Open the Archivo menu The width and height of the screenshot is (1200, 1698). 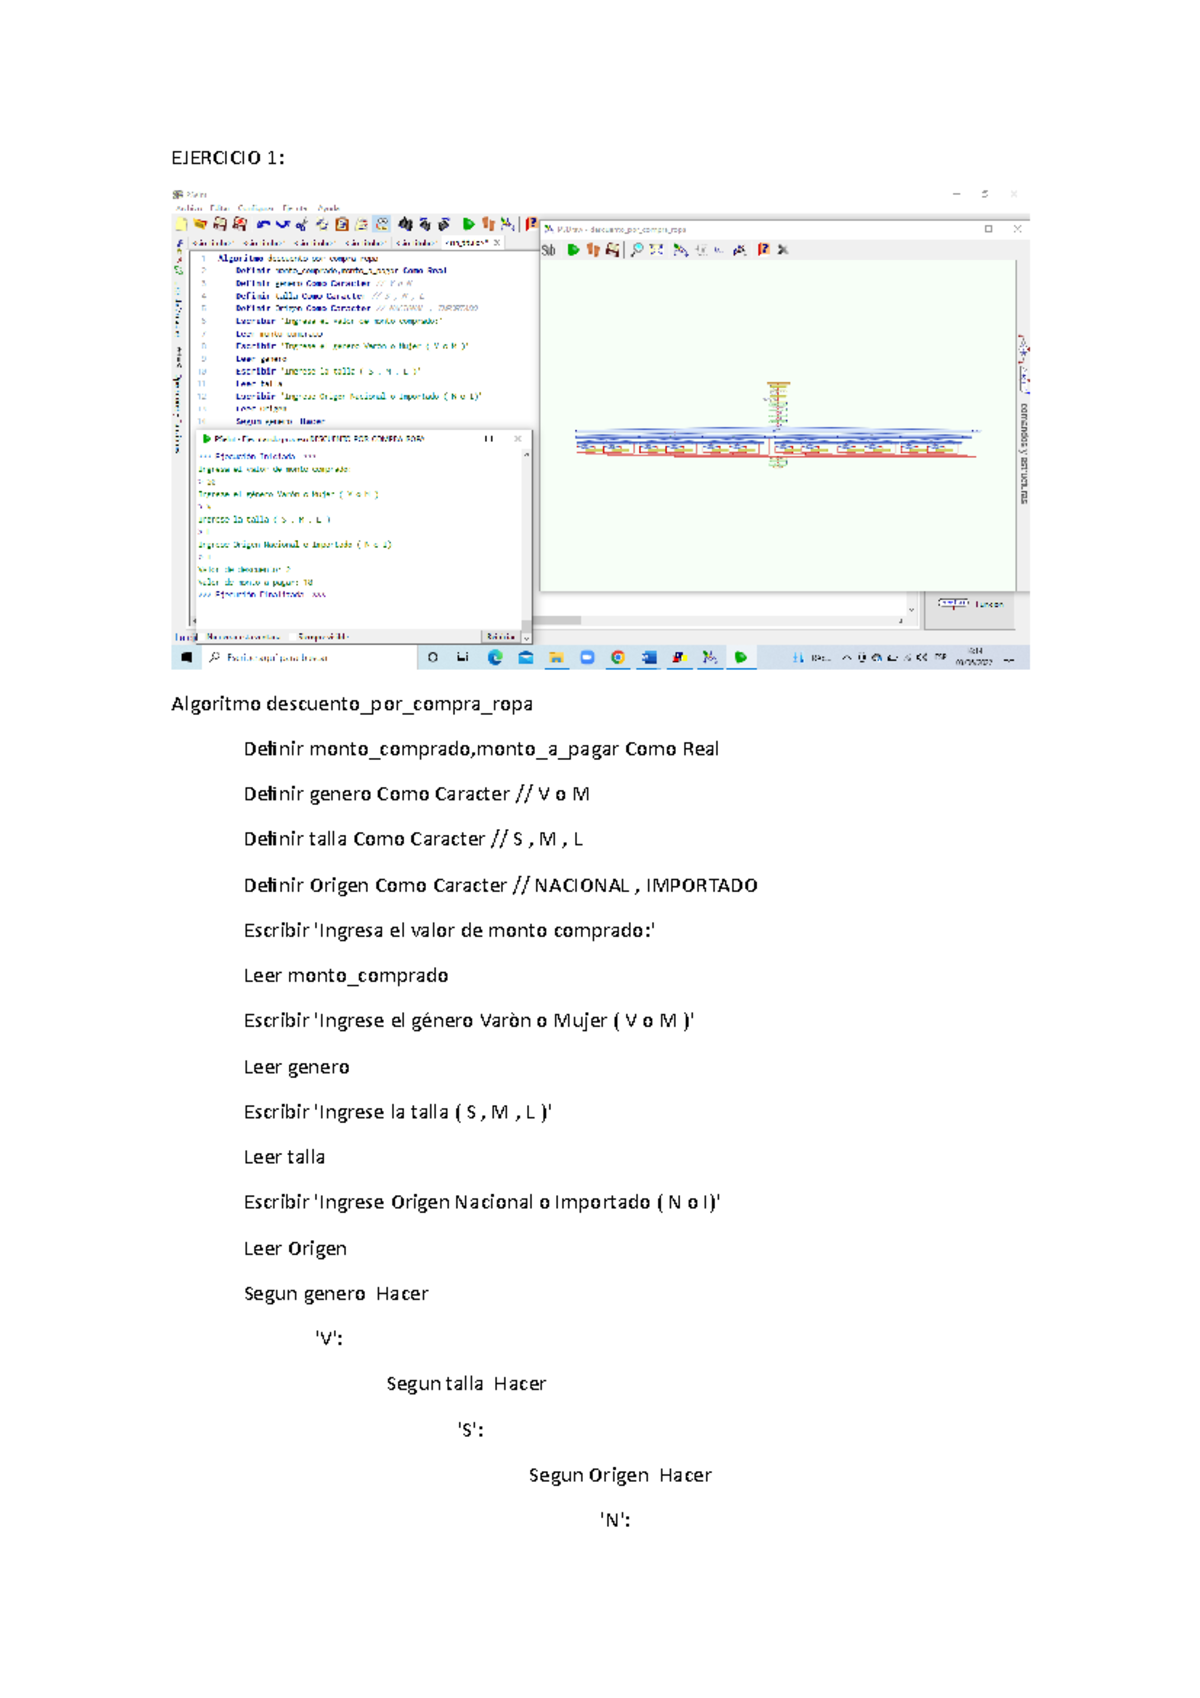(188, 209)
